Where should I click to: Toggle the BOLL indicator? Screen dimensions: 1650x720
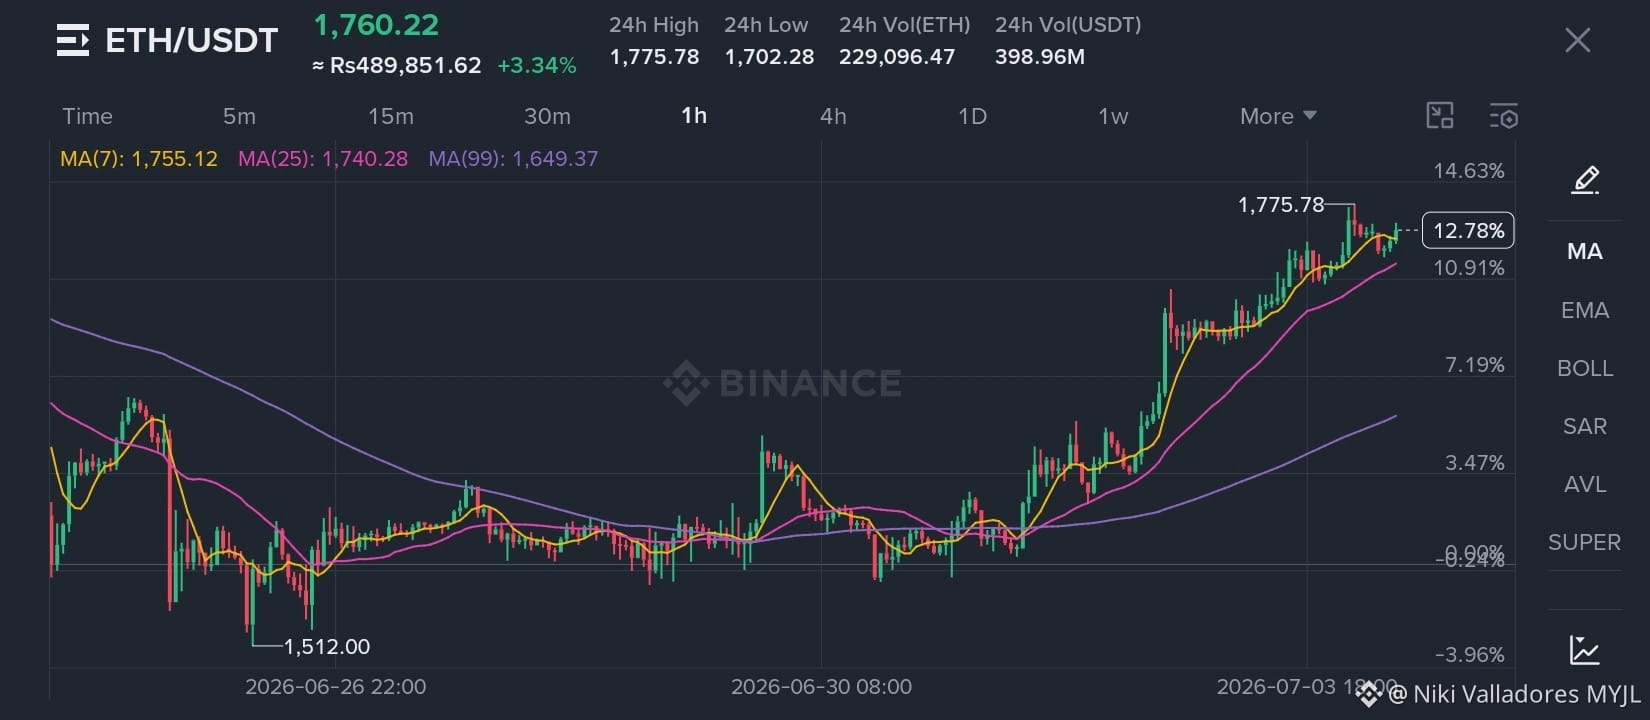click(1585, 368)
